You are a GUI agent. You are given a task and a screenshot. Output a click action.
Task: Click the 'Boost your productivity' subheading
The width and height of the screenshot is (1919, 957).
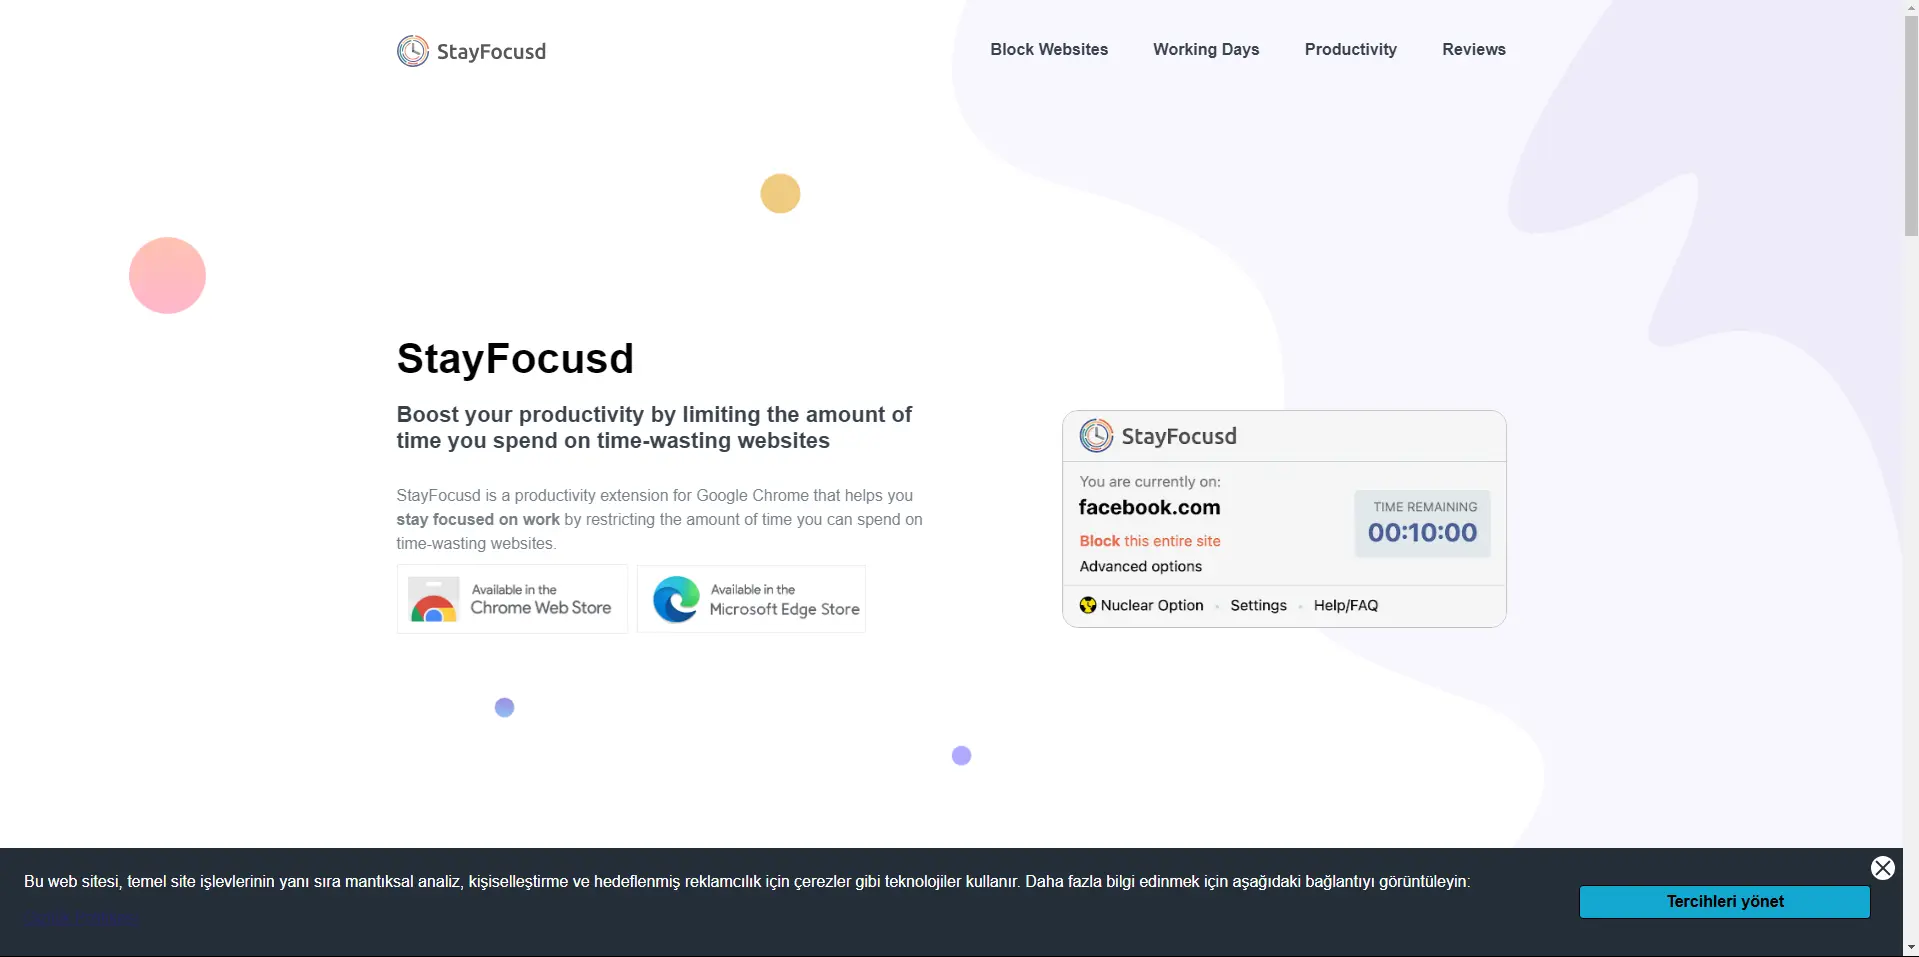654,428
